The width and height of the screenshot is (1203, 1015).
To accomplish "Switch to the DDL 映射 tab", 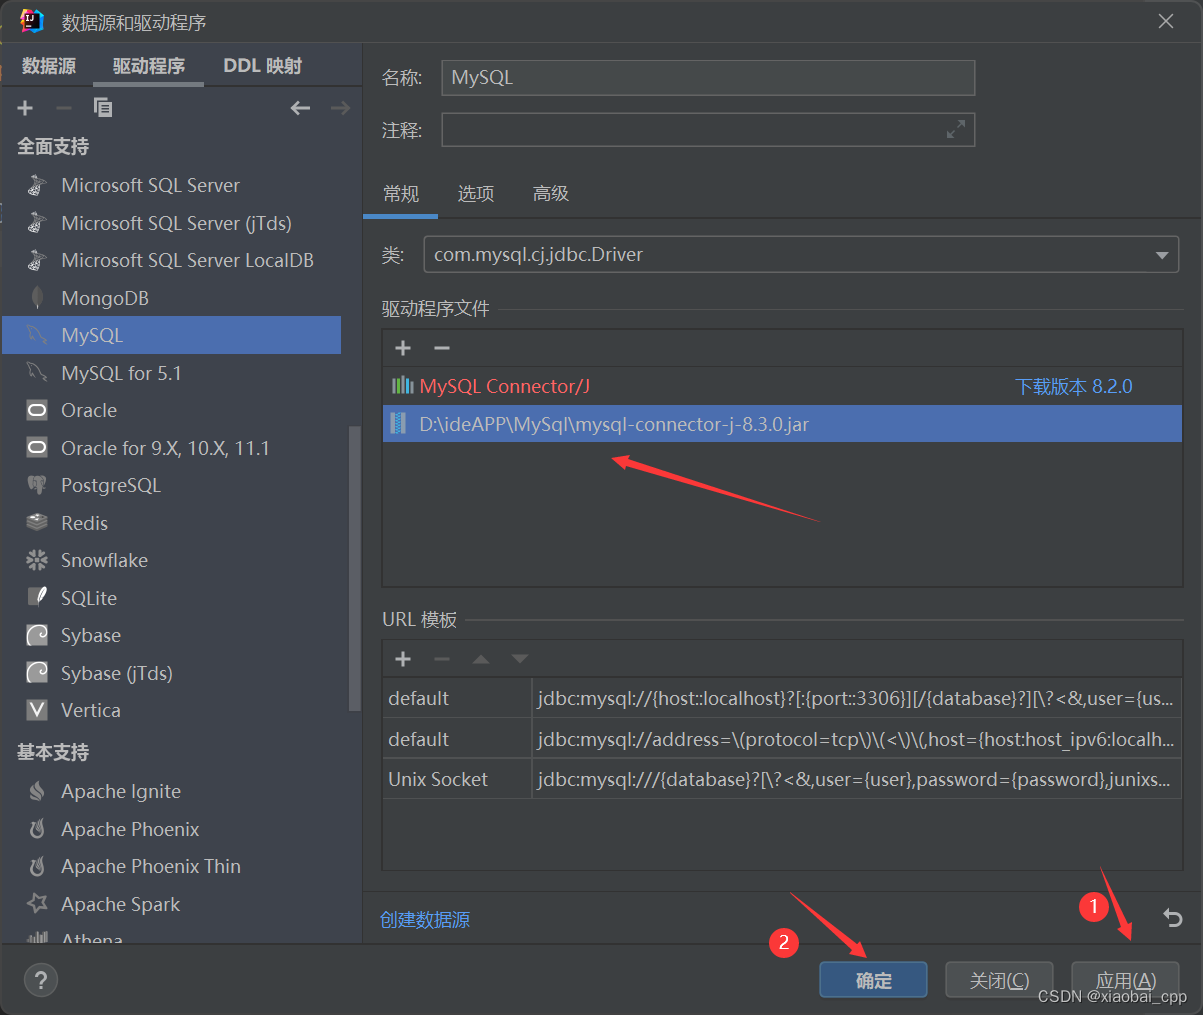I will 263,66.
